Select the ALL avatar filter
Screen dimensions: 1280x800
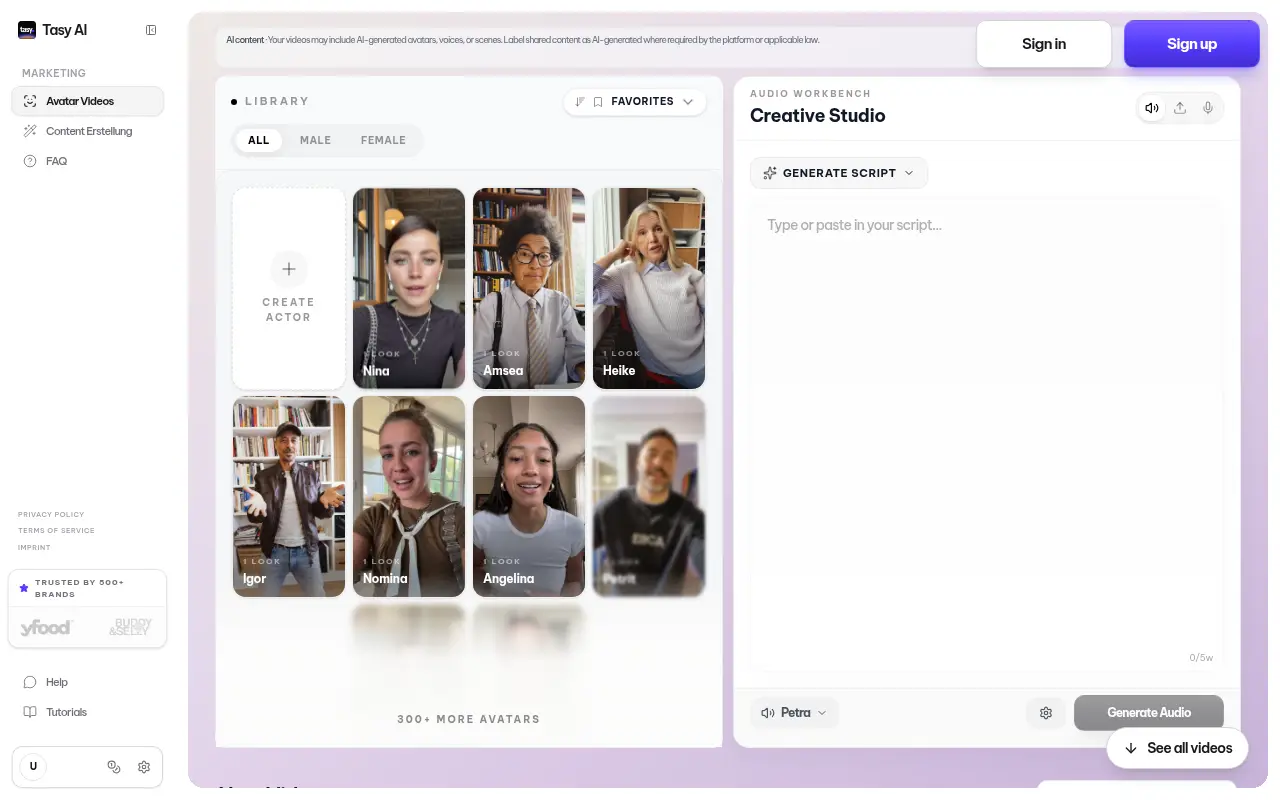tap(259, 140)
